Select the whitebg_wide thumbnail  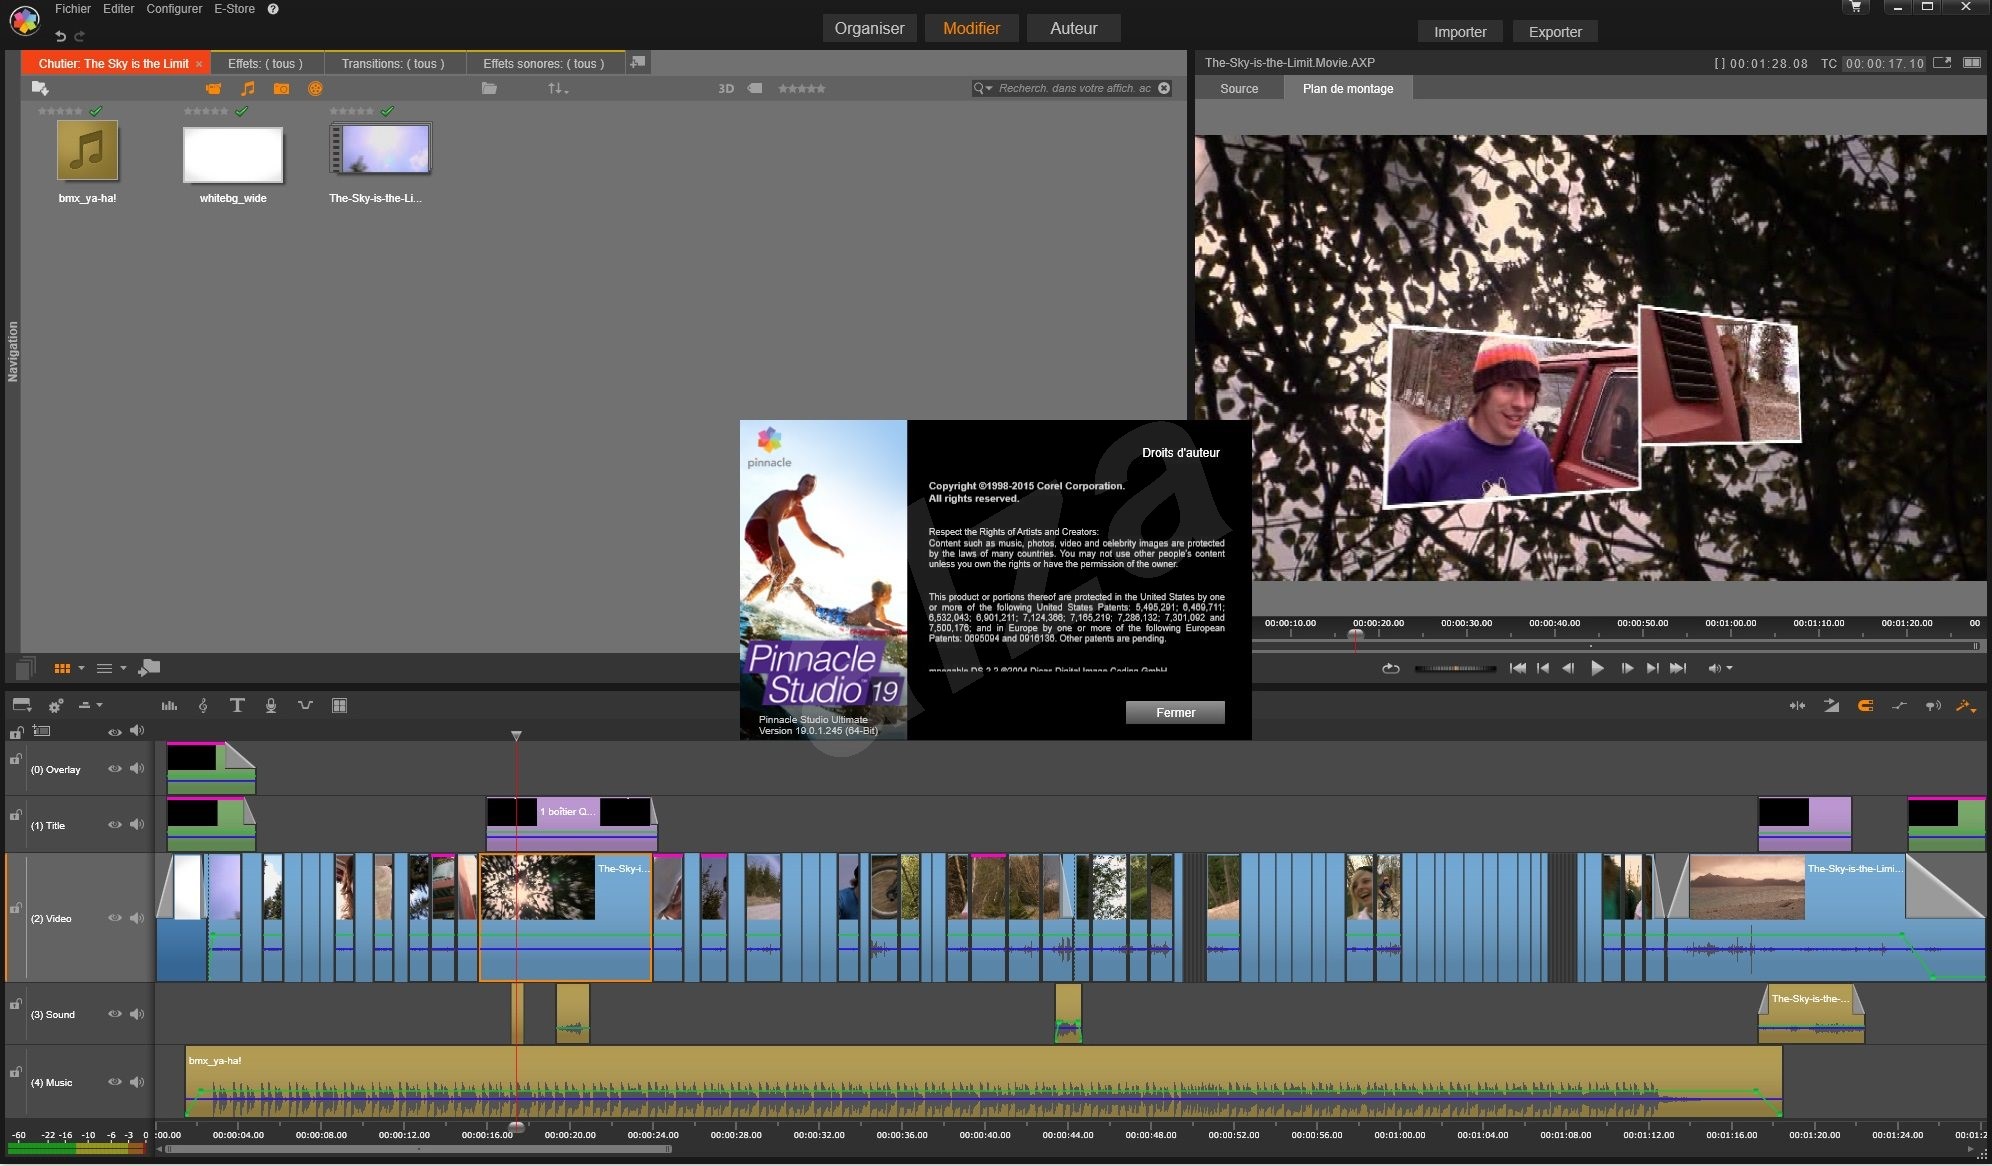click(233, 154)
